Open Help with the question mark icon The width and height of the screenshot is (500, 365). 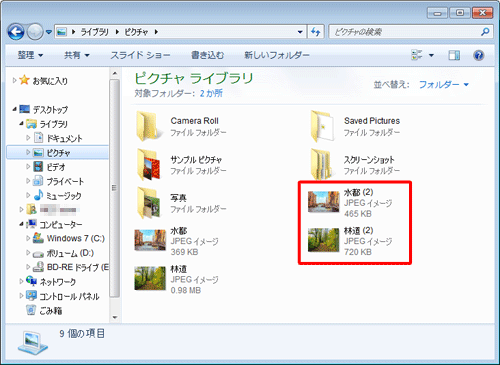pos(479,55)
